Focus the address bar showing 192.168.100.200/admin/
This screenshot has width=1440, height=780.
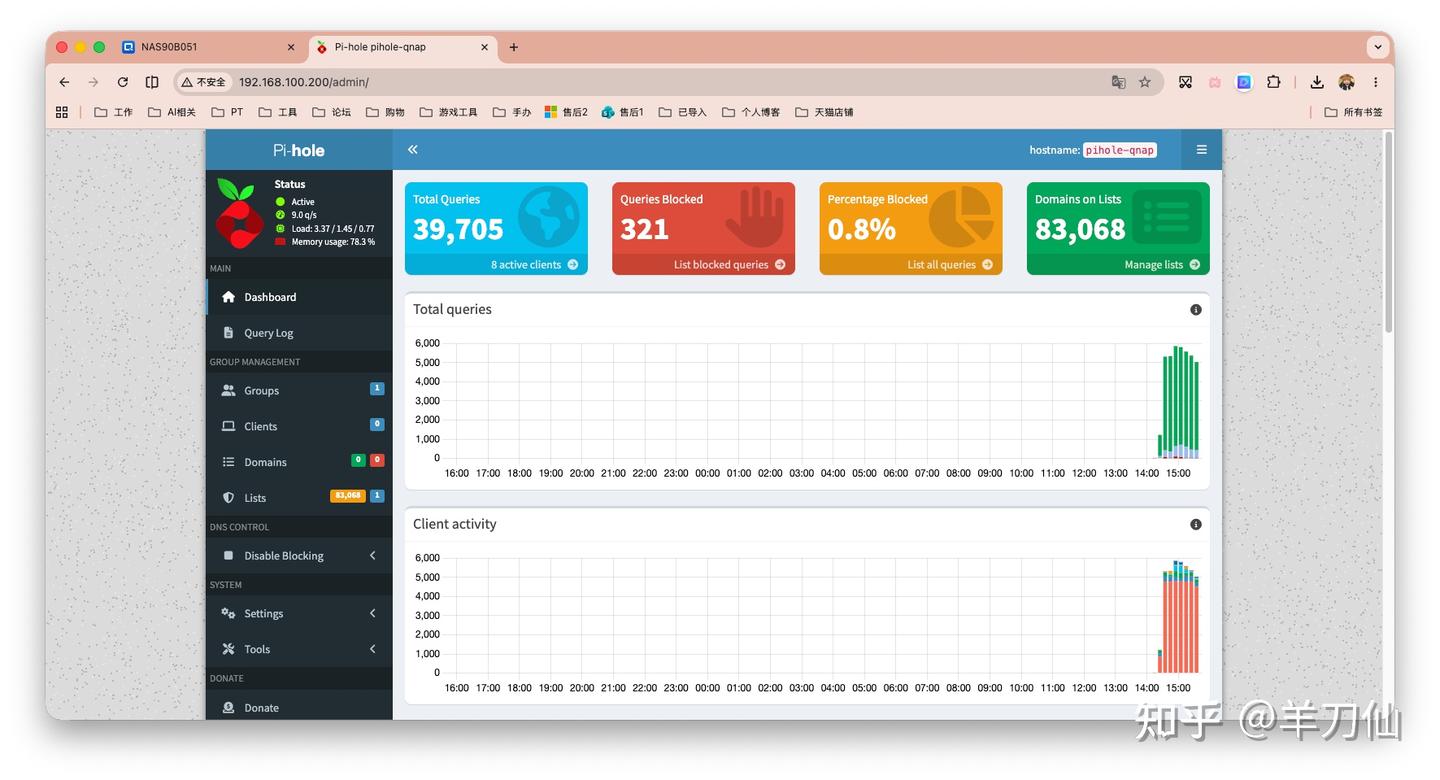pos(670,82)
